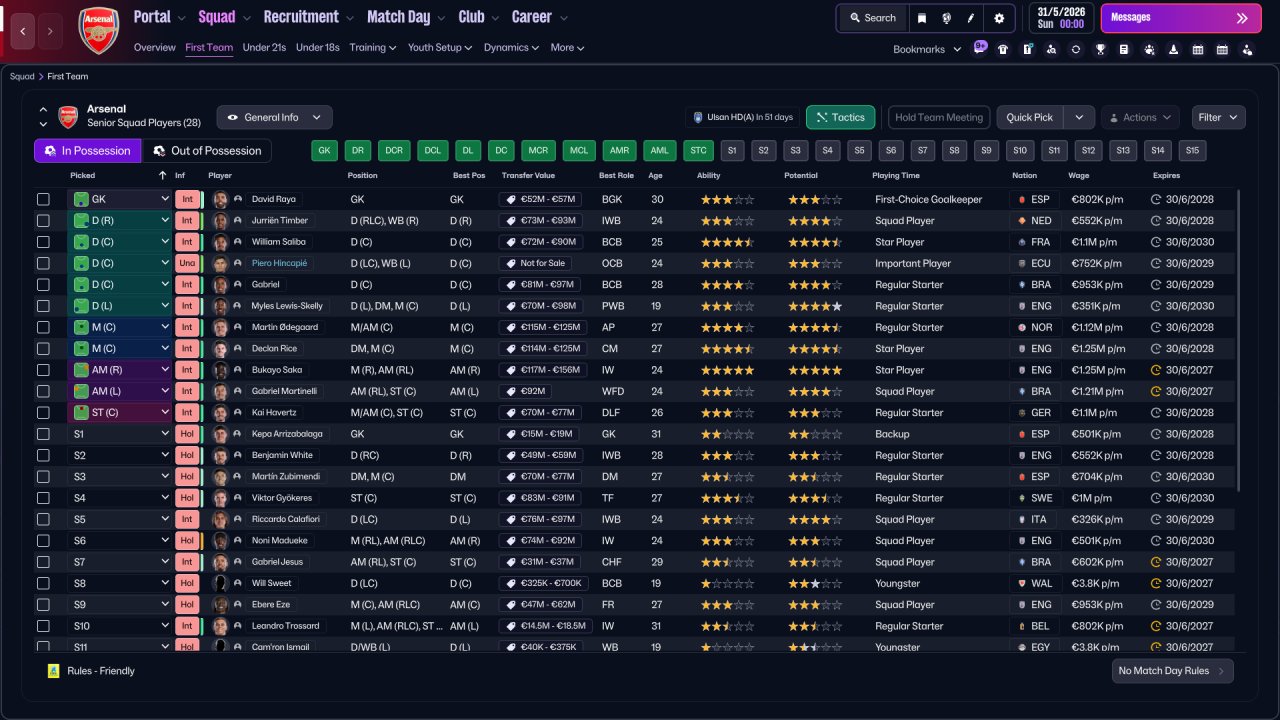Open the Arsenal club crest in the header
This screenshot has width=1280, height=720.
[x=99, y=31]
